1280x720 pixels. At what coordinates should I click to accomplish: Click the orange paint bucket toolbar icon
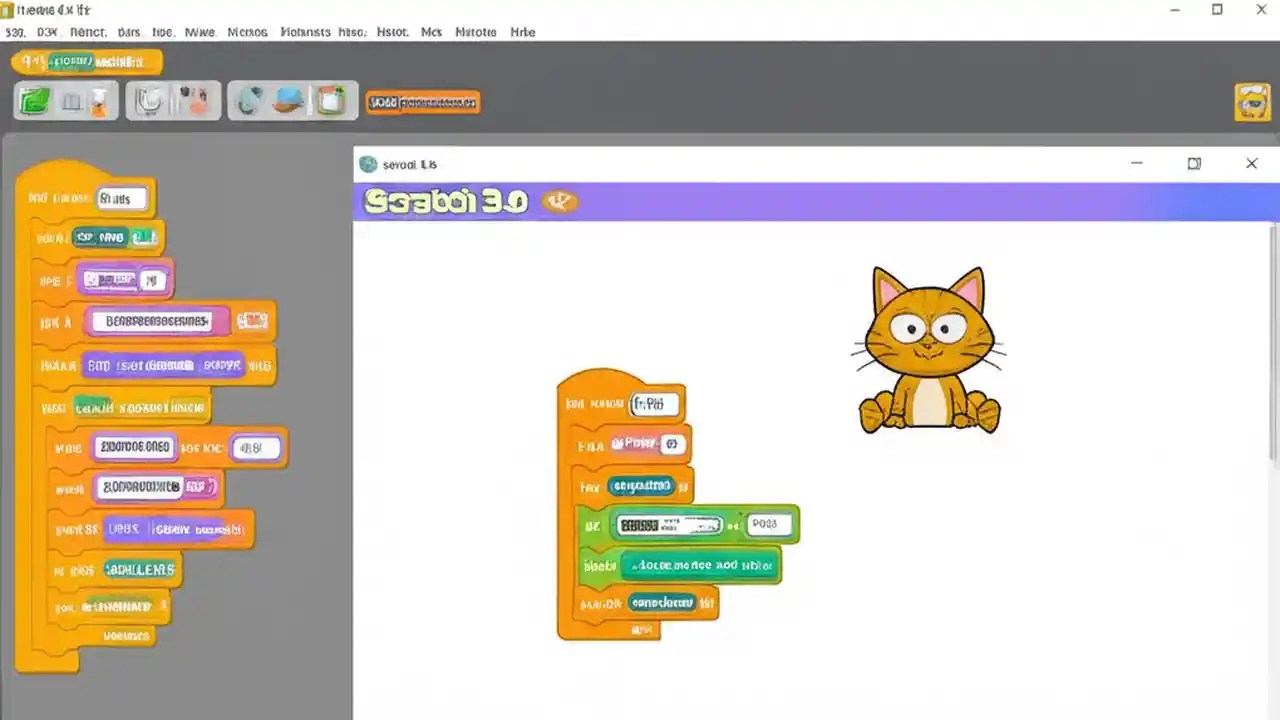[97, 101]
